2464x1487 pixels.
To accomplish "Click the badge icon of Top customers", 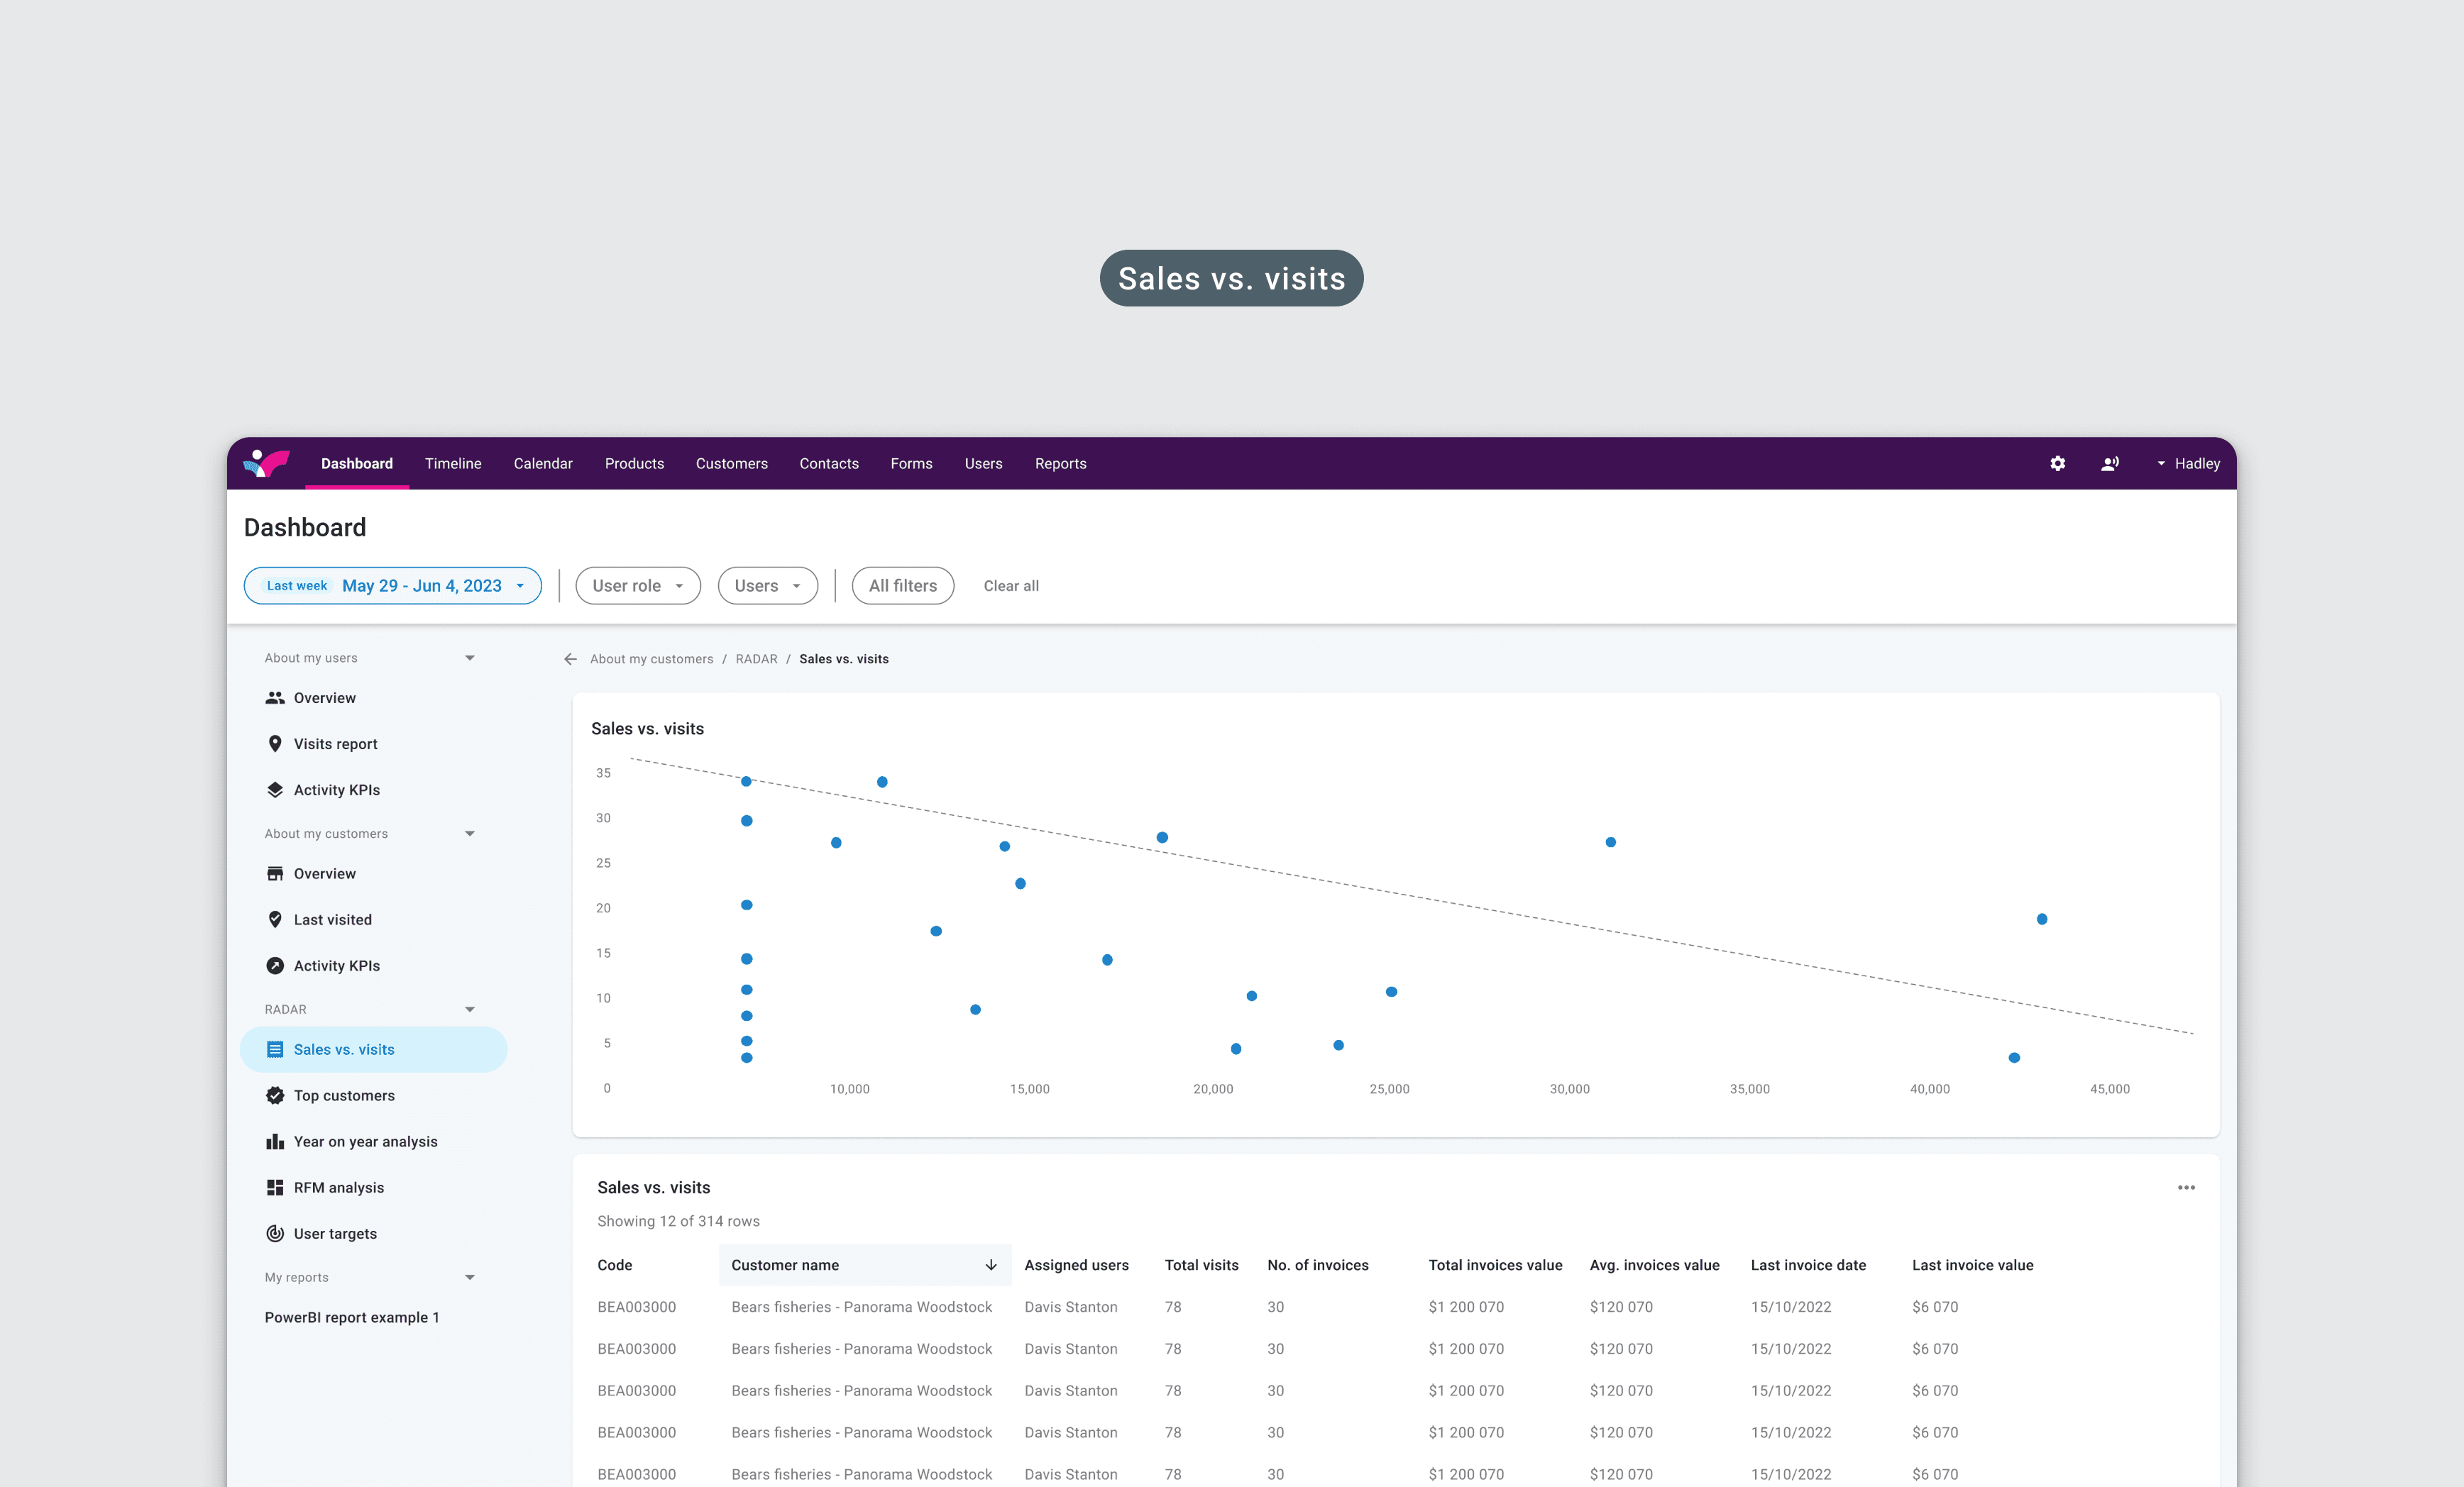I will coord(275,1096).
